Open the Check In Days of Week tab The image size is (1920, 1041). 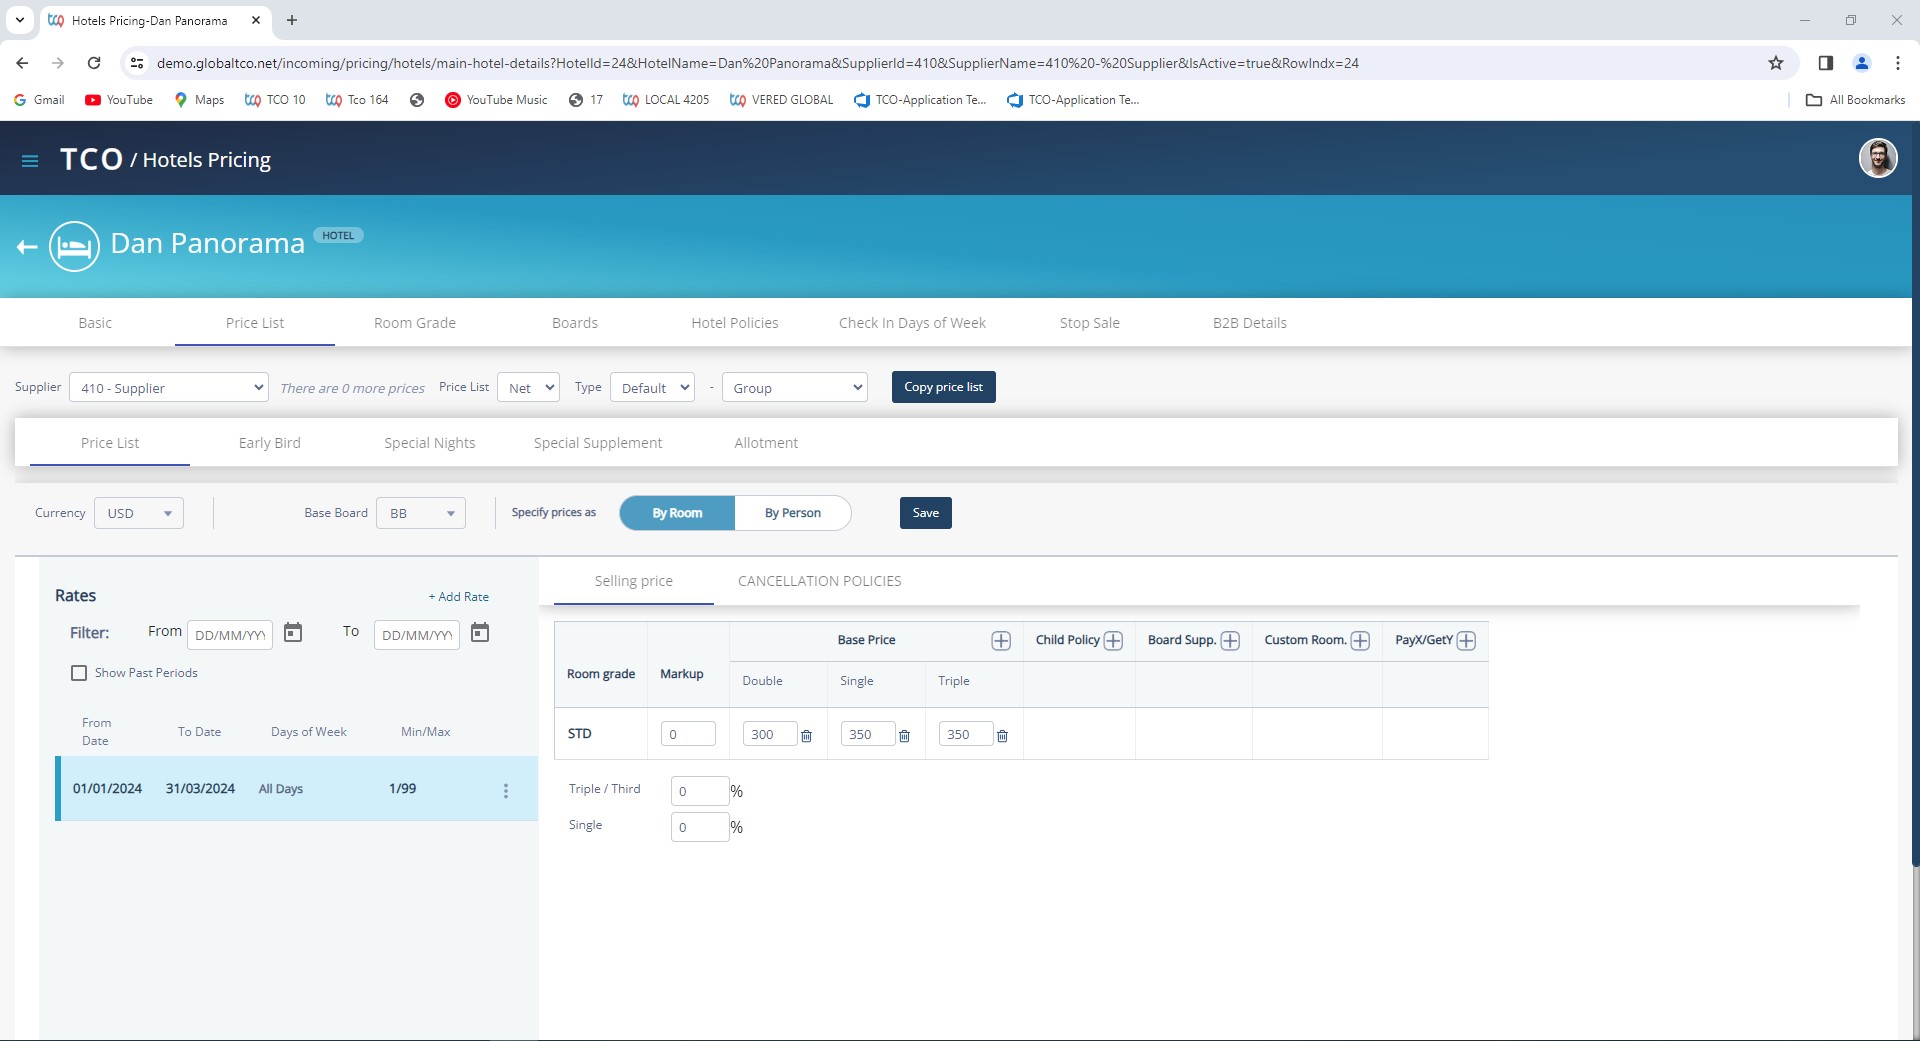[912, 323]
